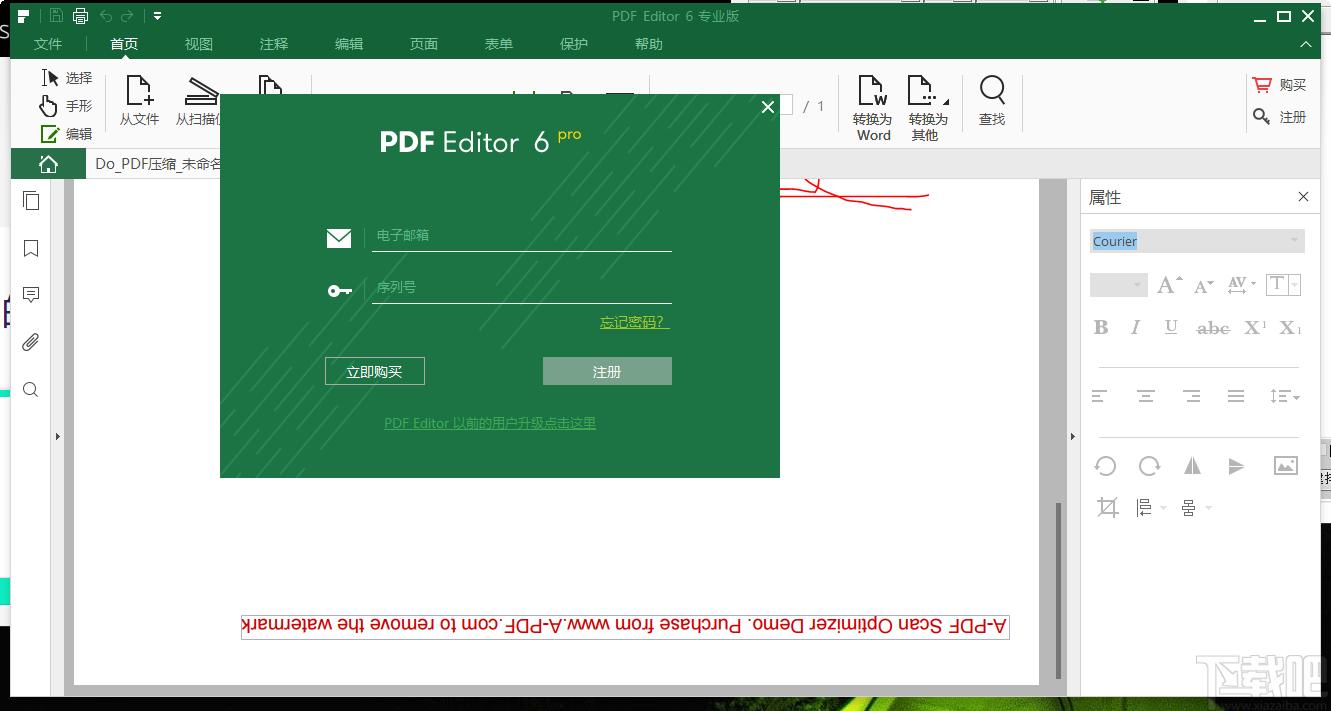The height and width of the screenshot is (711, 1331).
Task: Select the 选择 (Select) tool
Action: 66,78
